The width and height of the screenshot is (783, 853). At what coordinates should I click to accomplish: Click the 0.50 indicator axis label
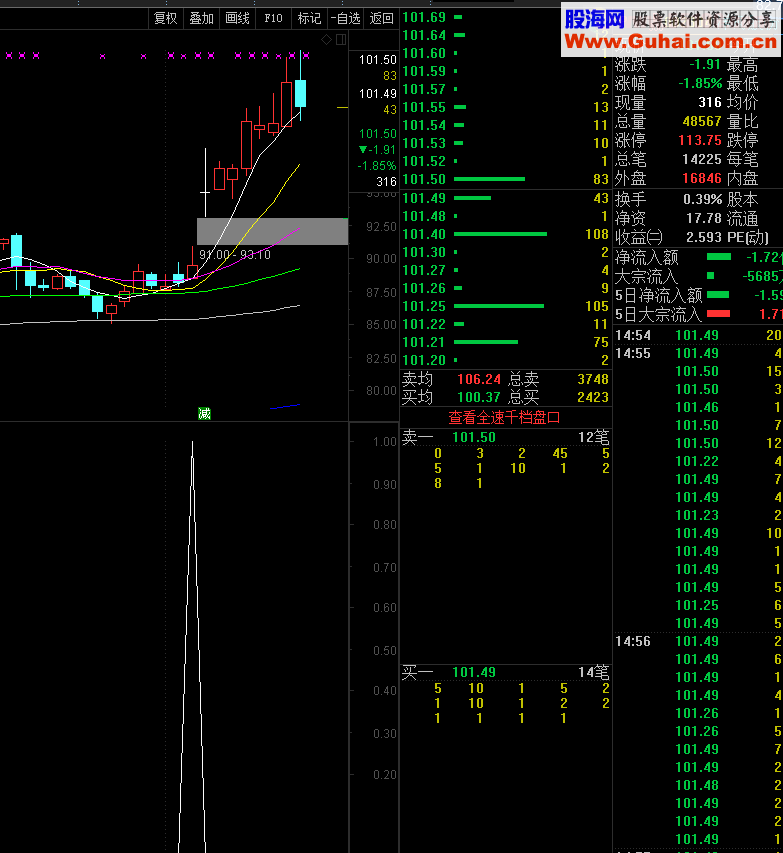pyautogui.click(x=385, y=651)
